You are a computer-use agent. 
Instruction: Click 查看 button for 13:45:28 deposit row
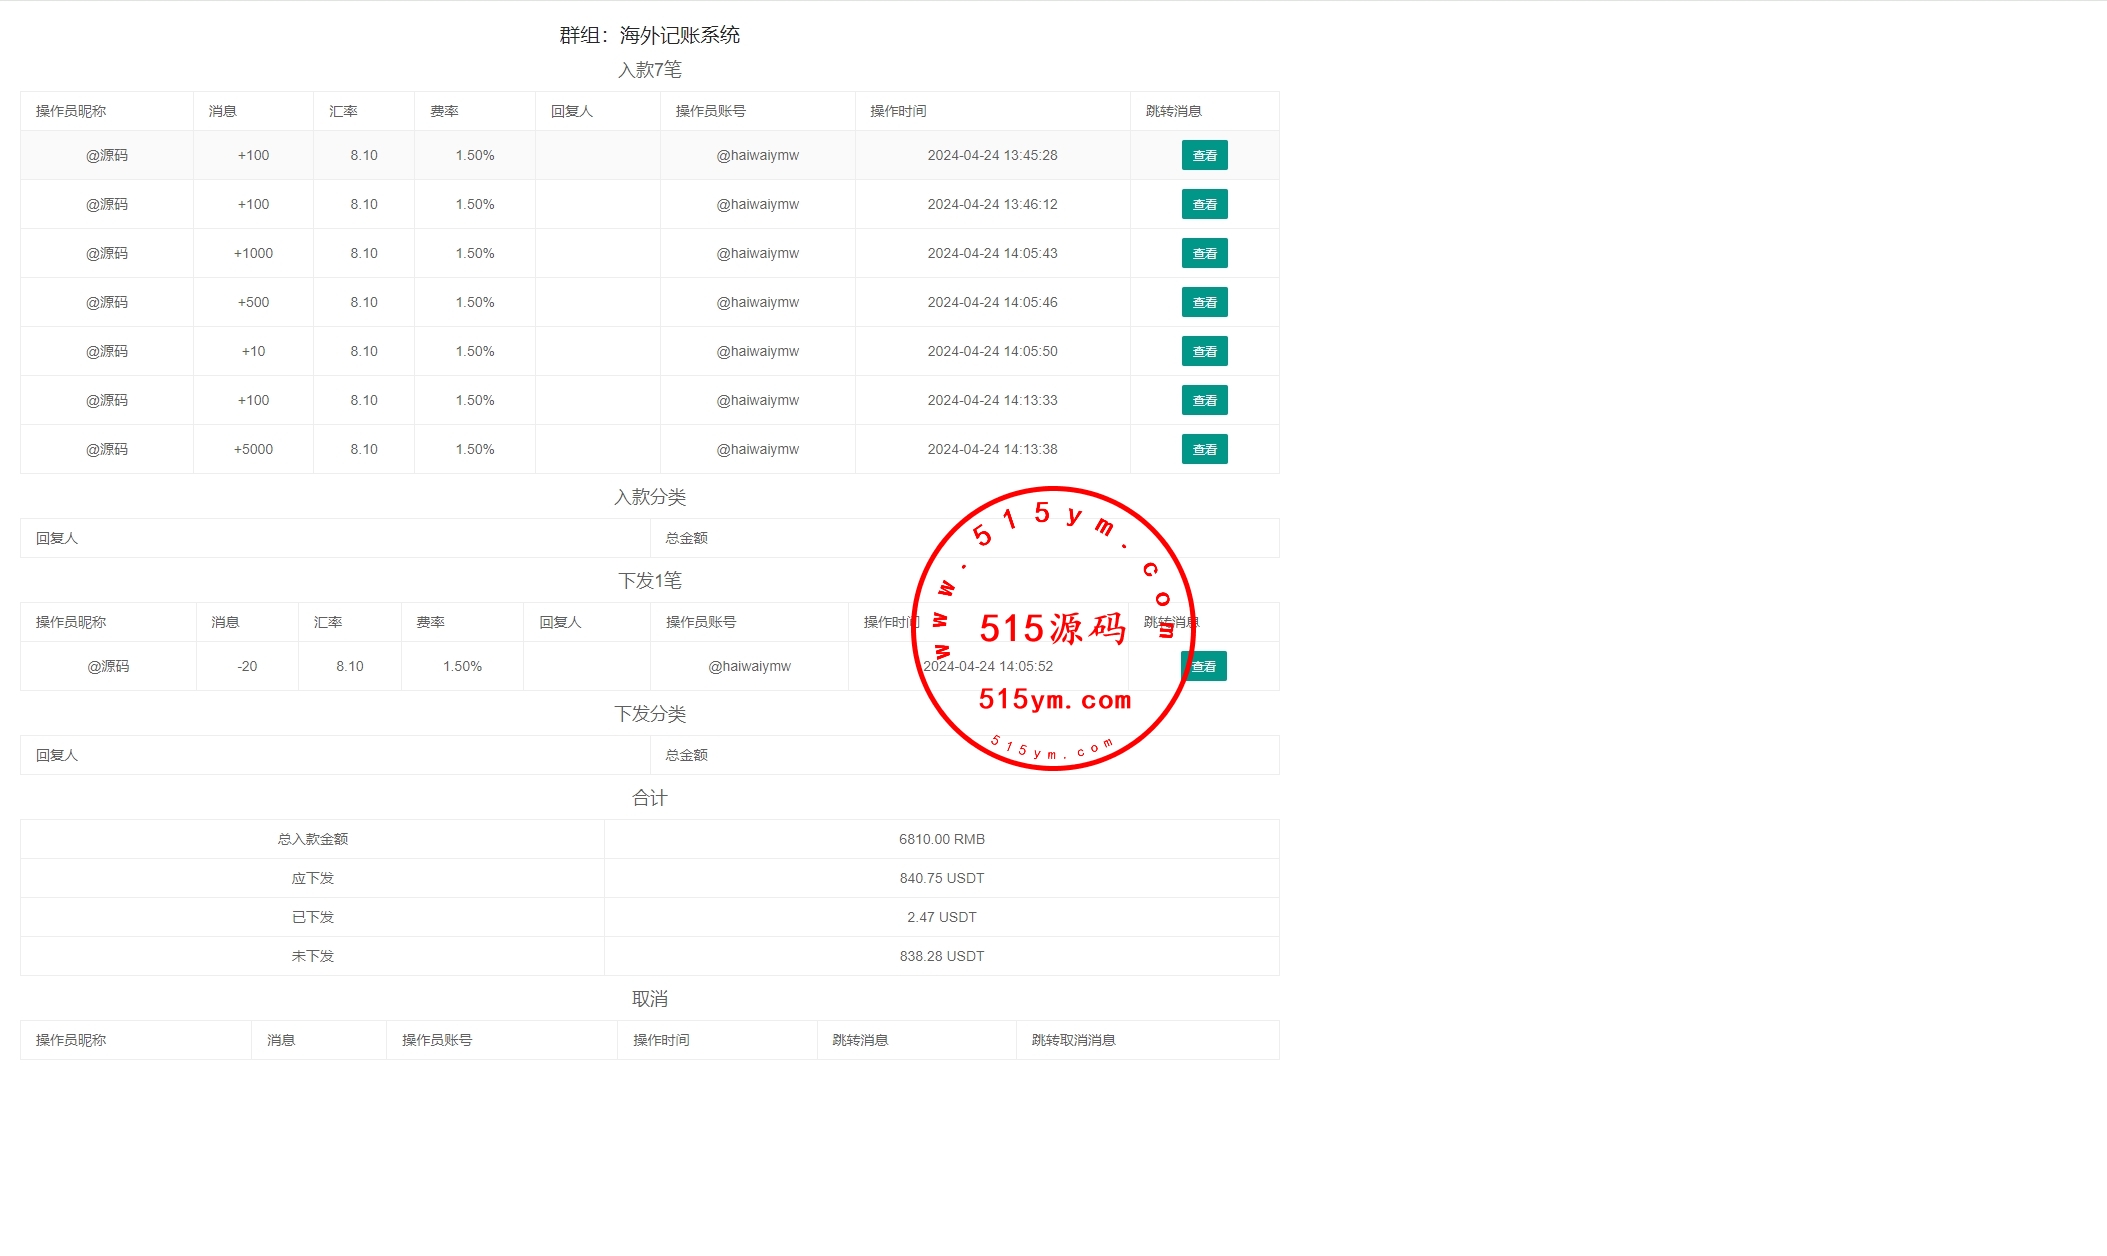1204,155
